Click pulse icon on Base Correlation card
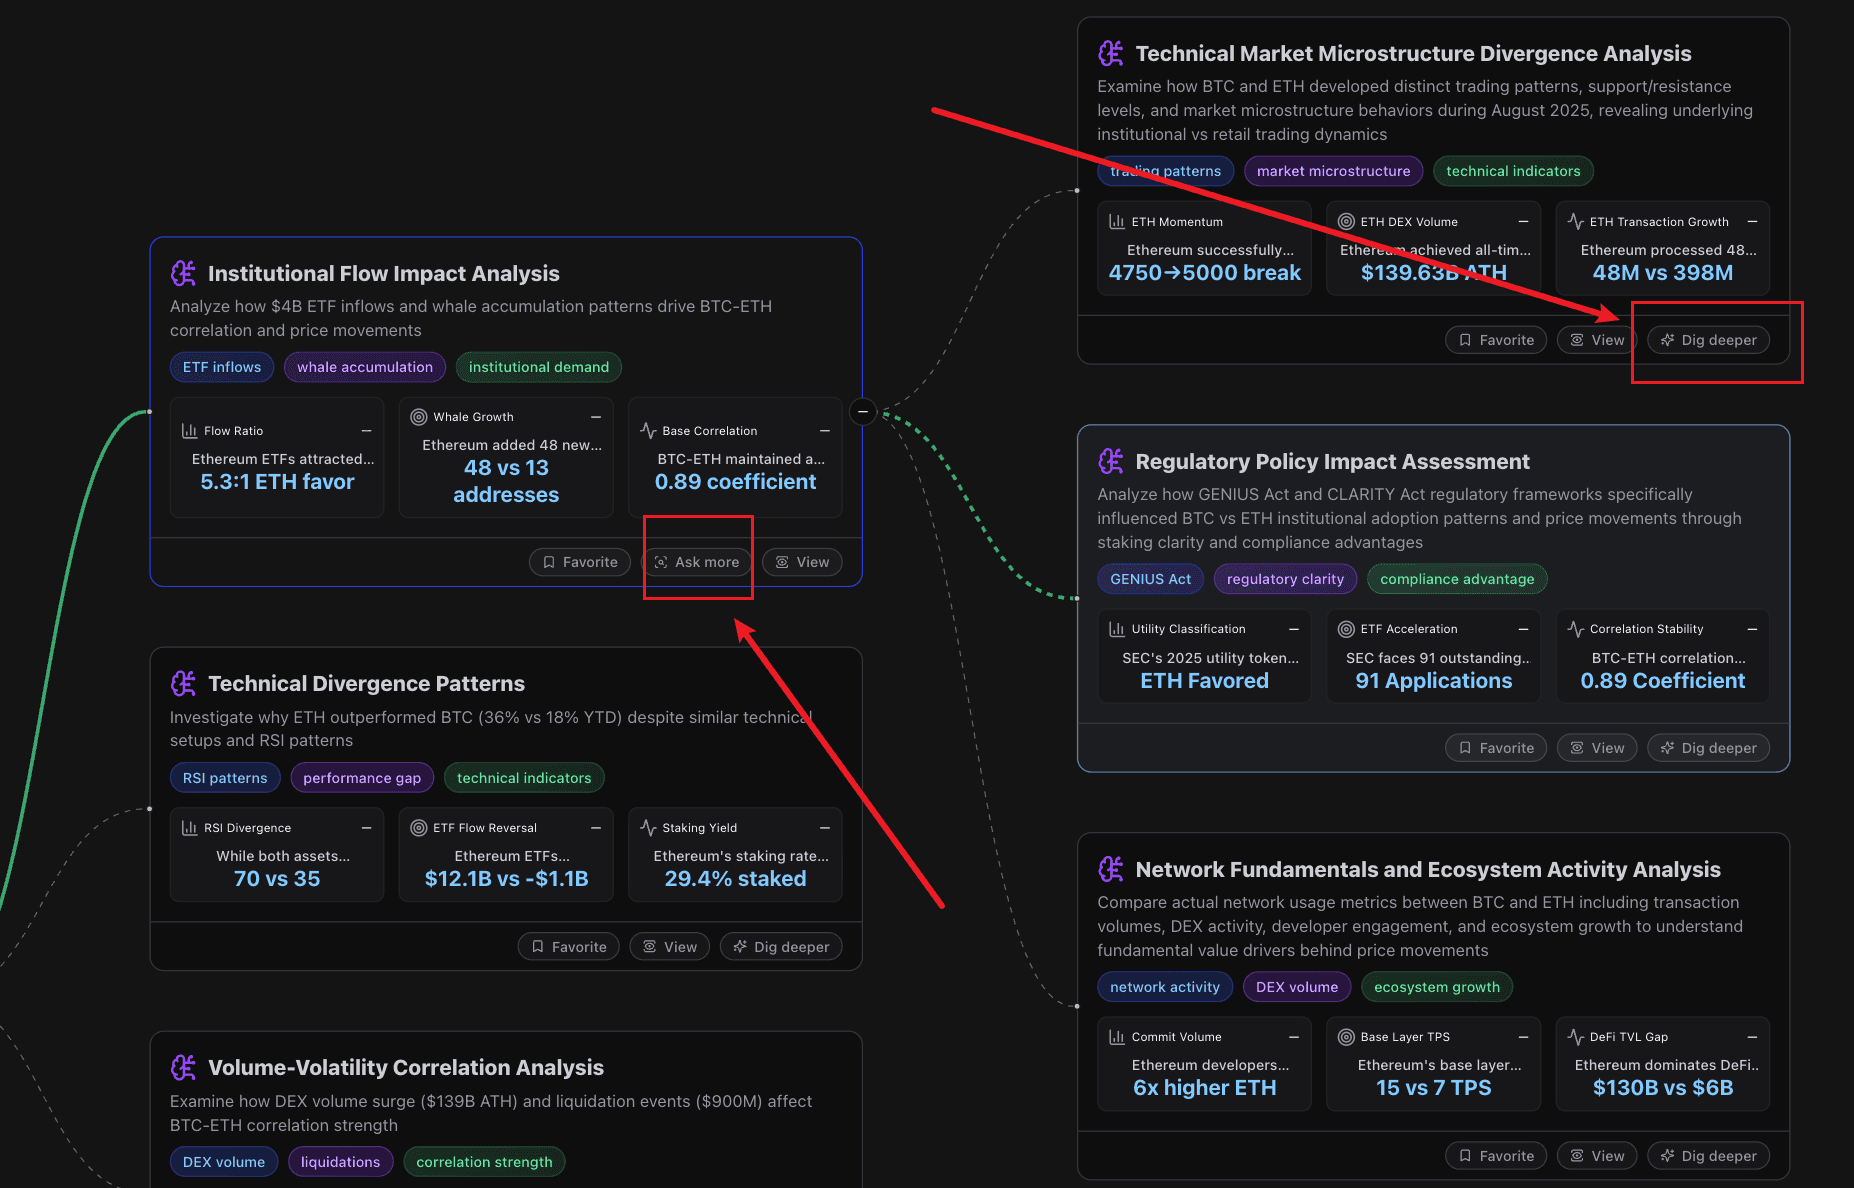The image size is (1854, 1188). pyautogui.click(x=648, y=431)
